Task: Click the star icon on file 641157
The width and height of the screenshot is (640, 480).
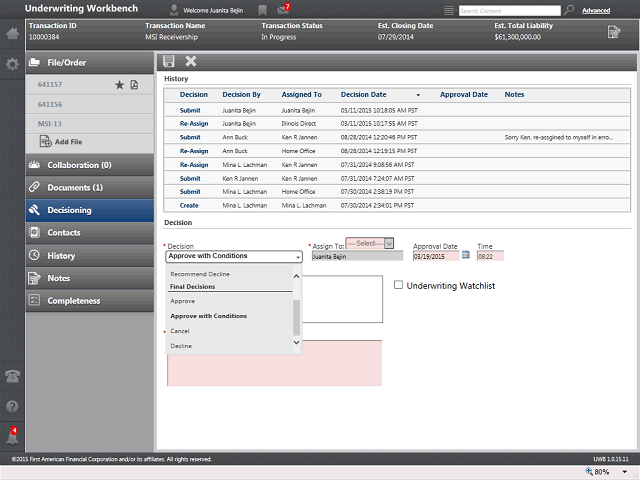Action: pyautogui.click(x=119, y=85)
